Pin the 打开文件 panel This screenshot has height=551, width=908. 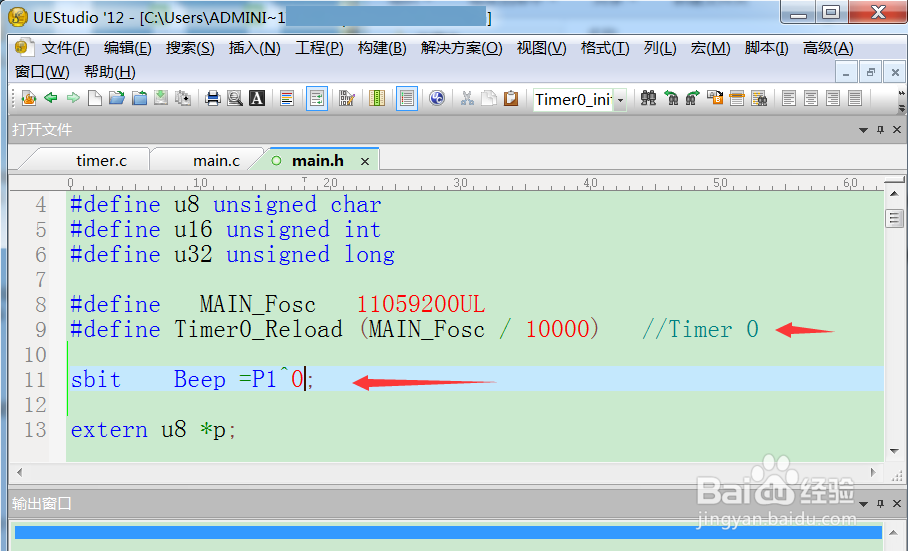point(880,130)
